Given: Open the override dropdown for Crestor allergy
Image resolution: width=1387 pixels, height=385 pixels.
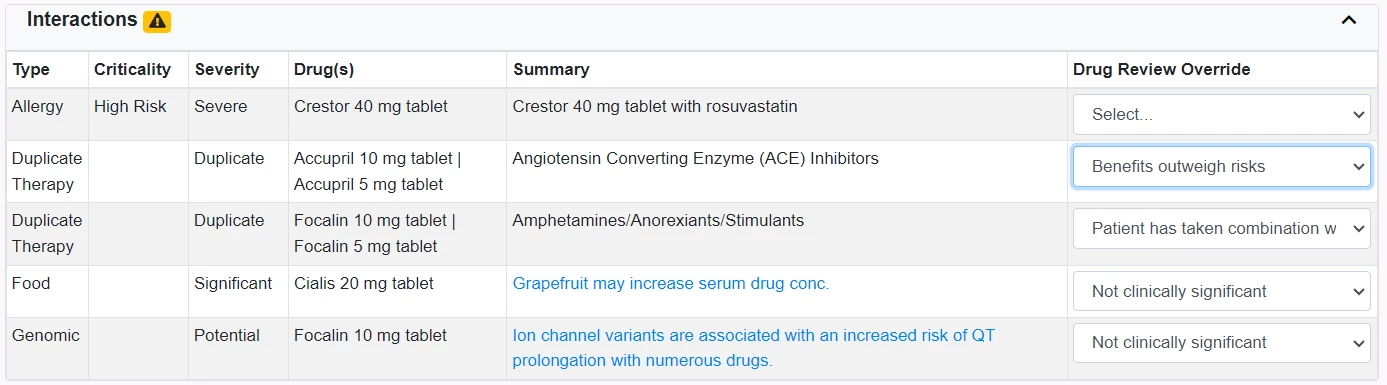Looking at the screenshot, I should point(1222,114).
